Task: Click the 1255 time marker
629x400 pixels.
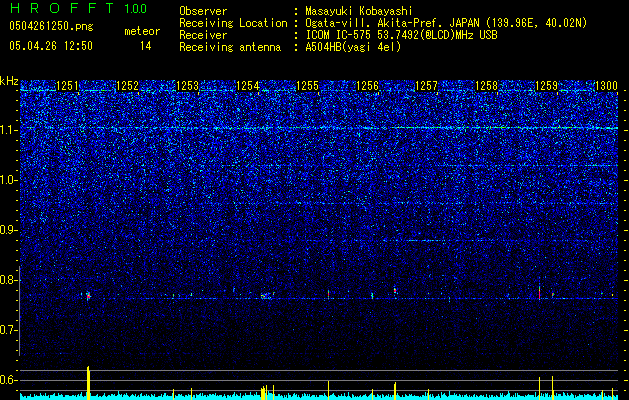Action: 307,85
